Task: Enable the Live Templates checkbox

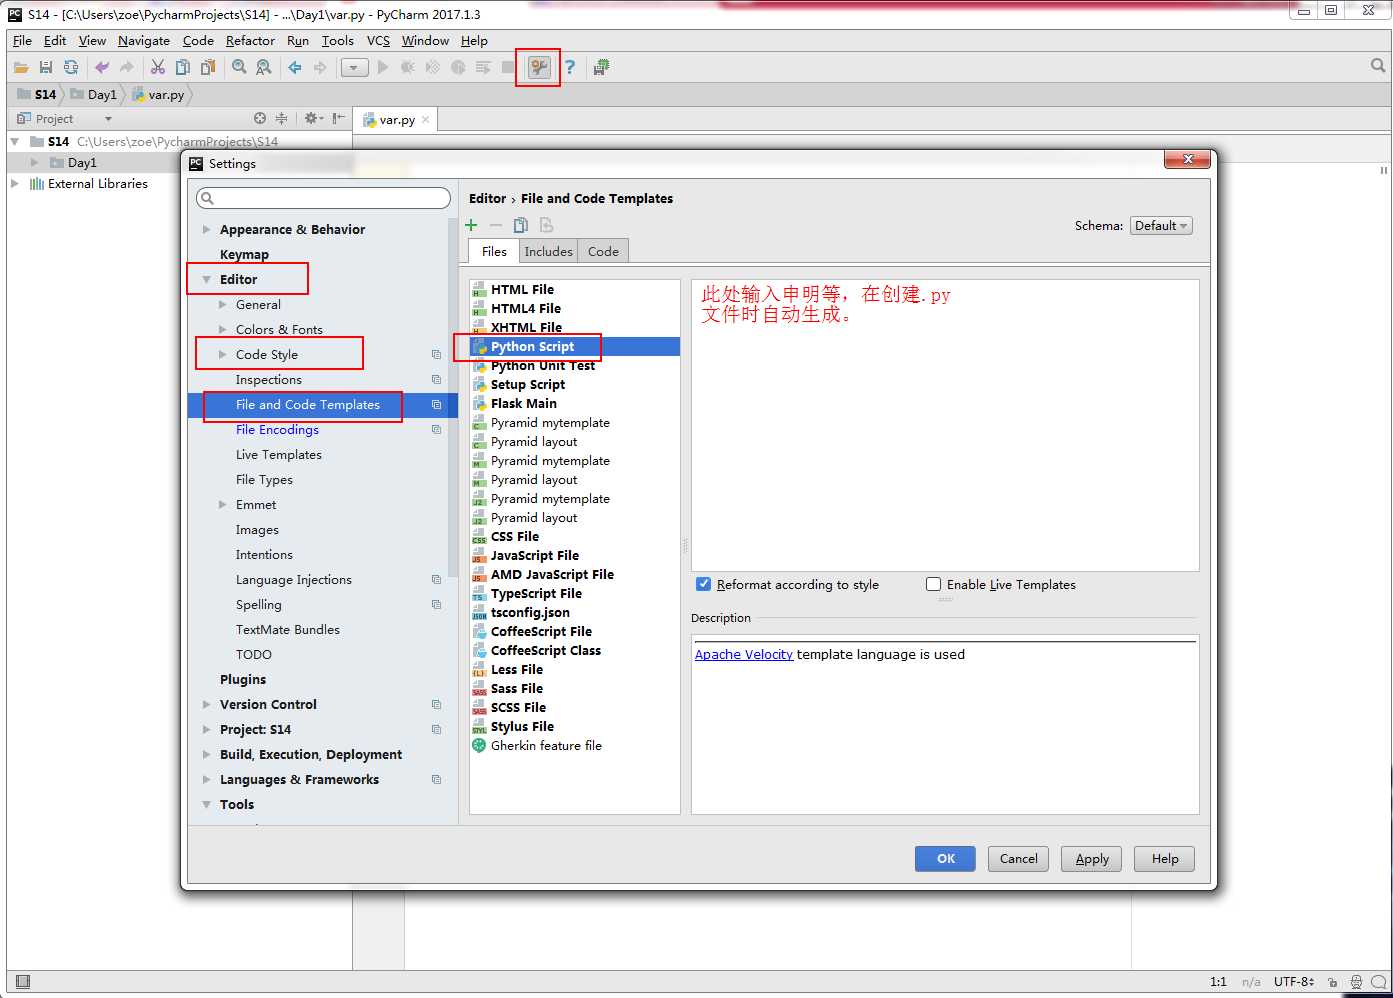Action: 934,584
